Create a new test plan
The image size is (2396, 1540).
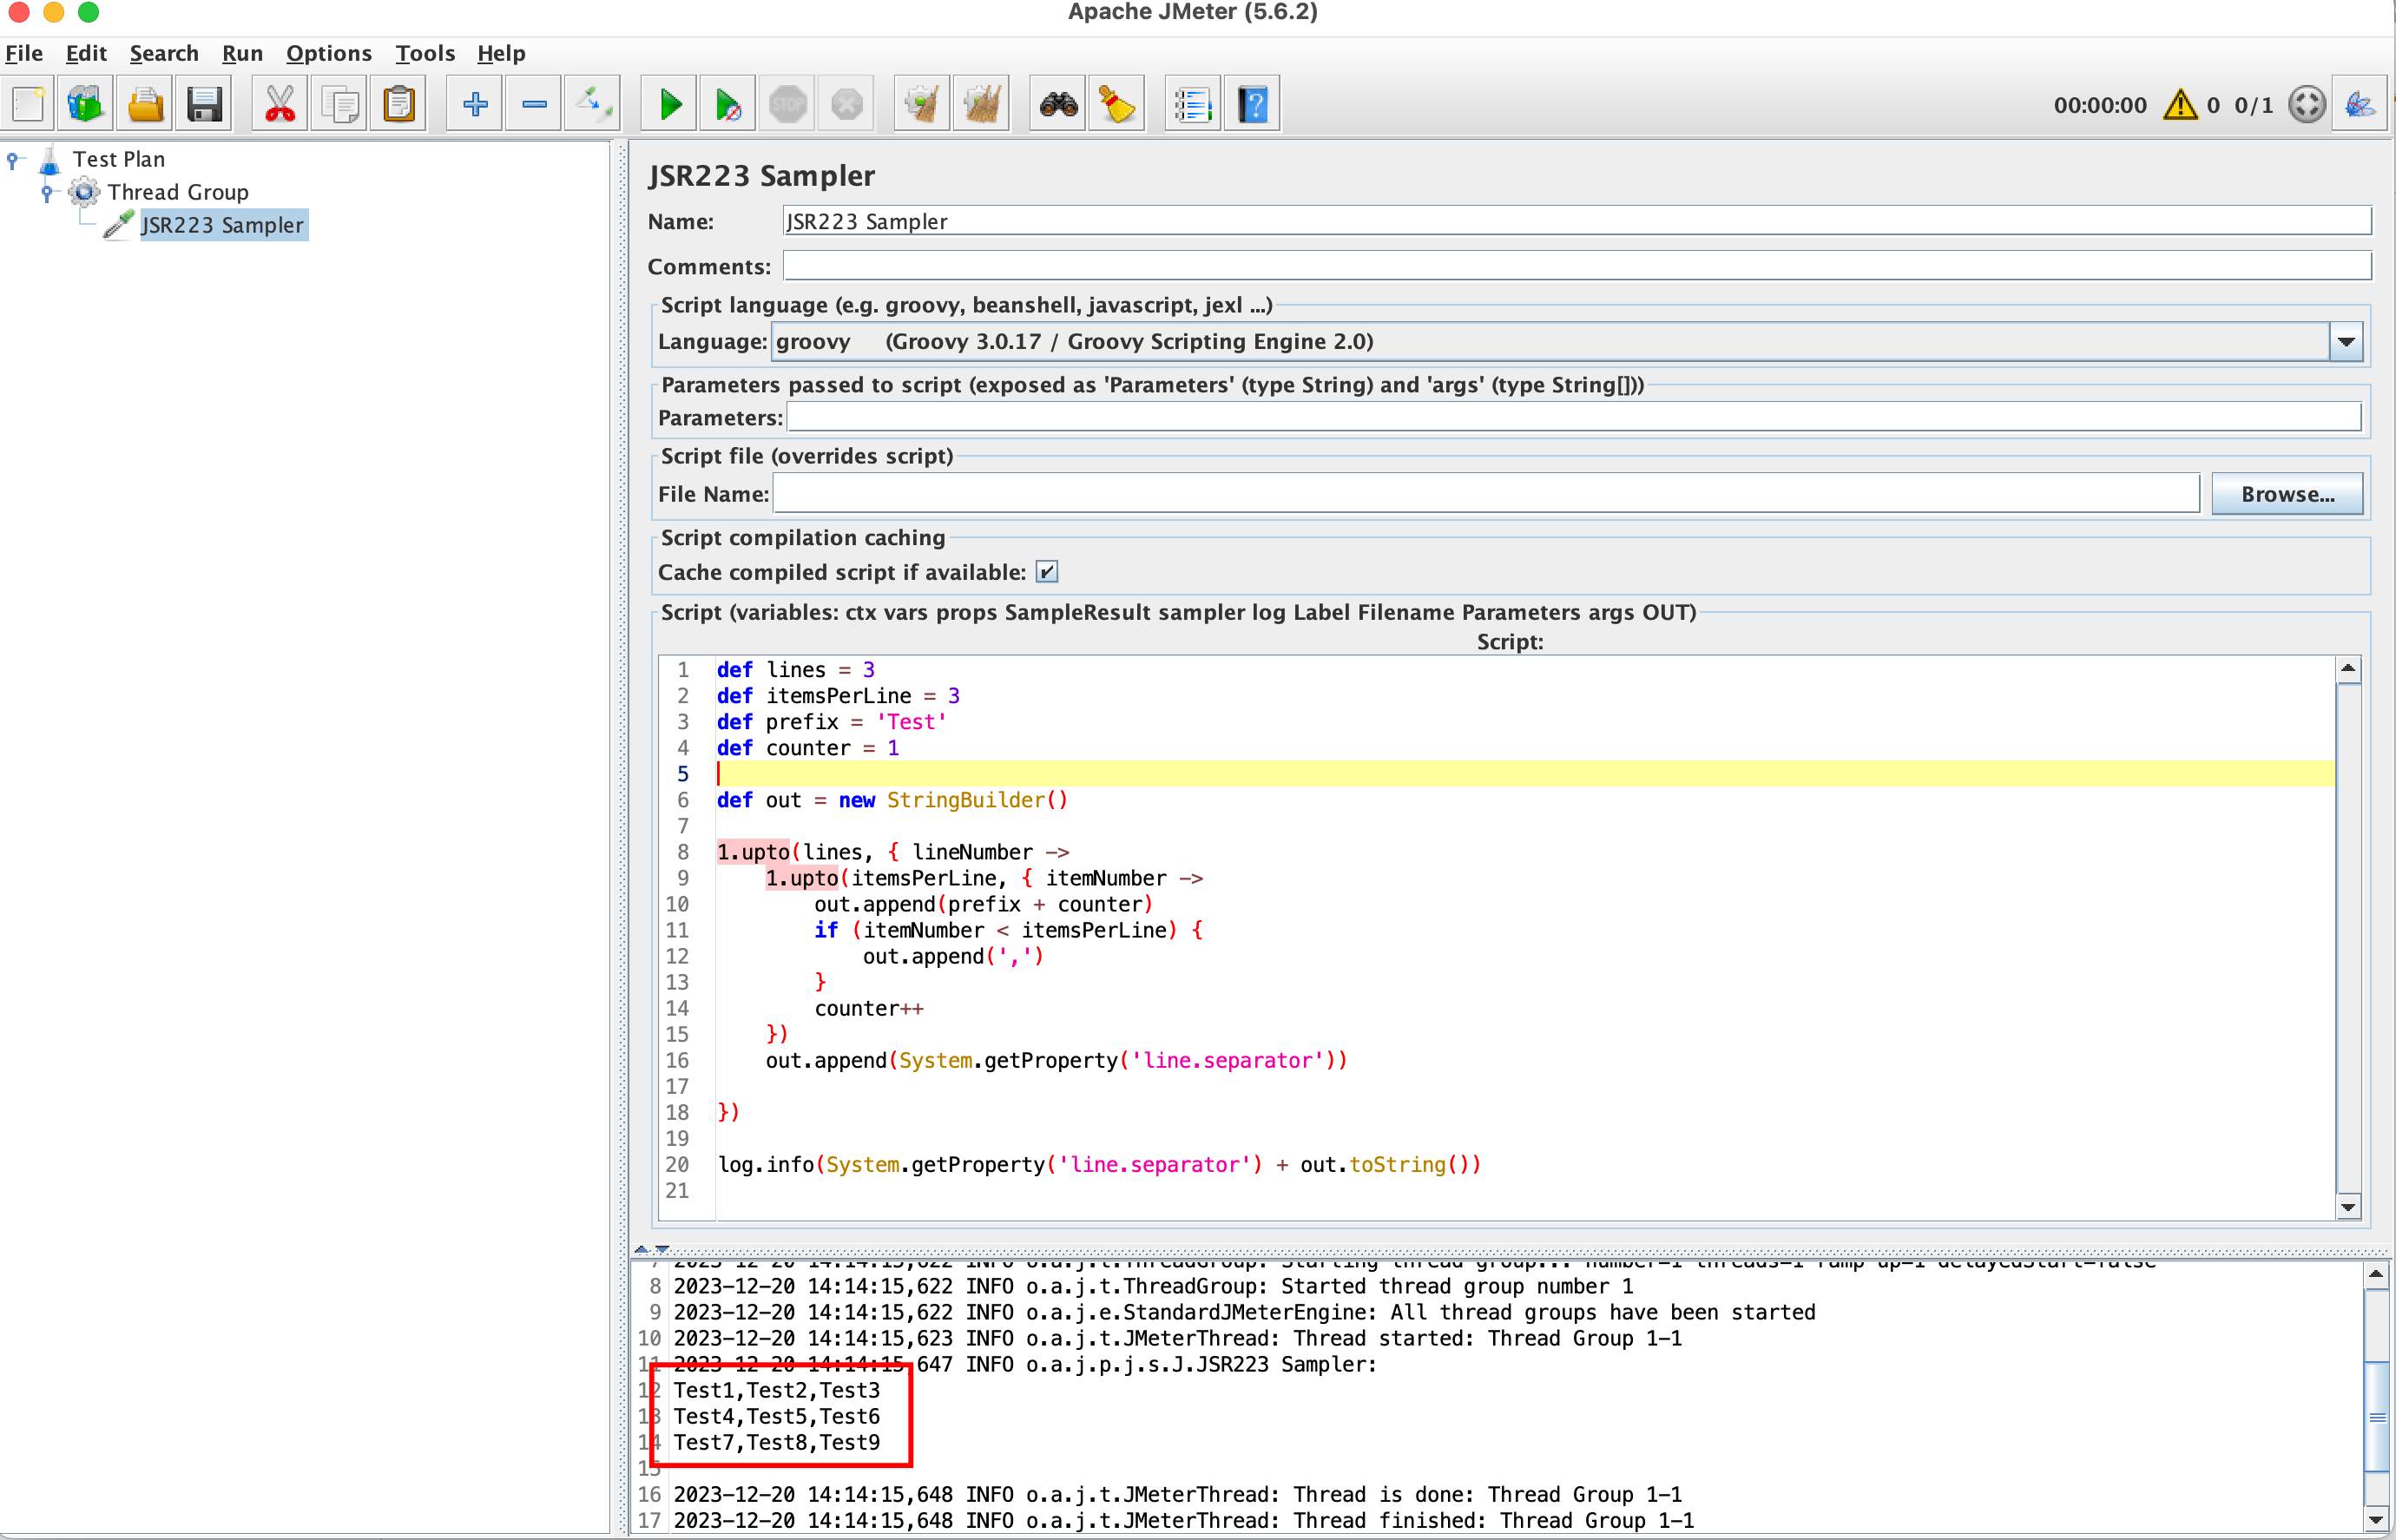coord(28,103)
